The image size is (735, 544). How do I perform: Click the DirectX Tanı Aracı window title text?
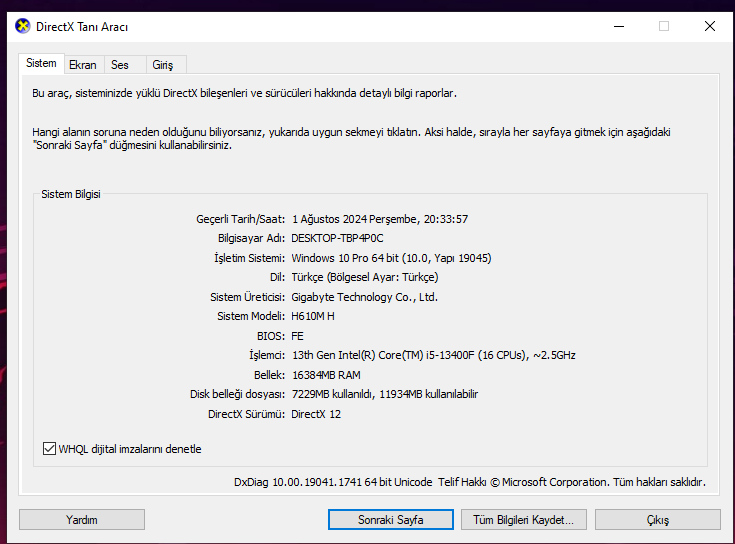pyautogui.click(x=82, y=27)
